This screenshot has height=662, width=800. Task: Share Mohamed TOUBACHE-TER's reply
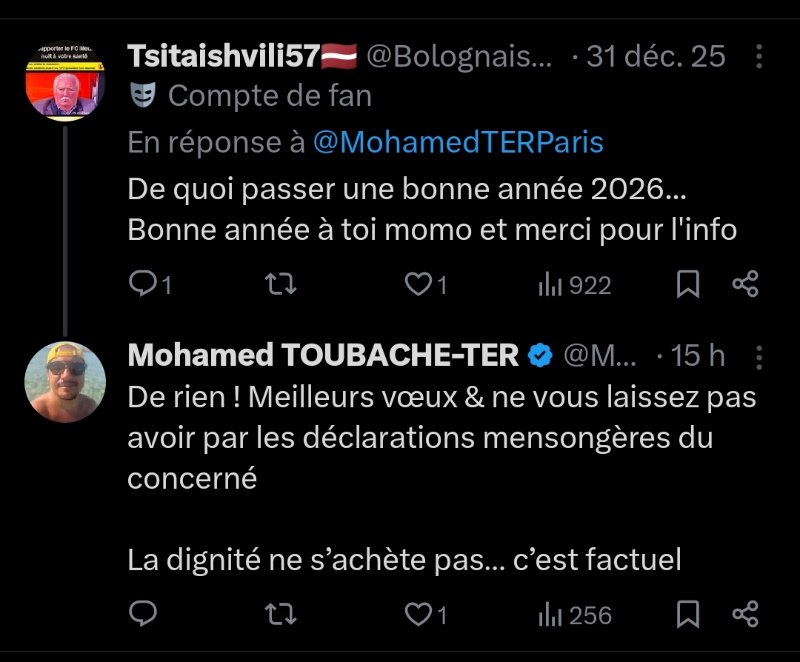point(745,614)
